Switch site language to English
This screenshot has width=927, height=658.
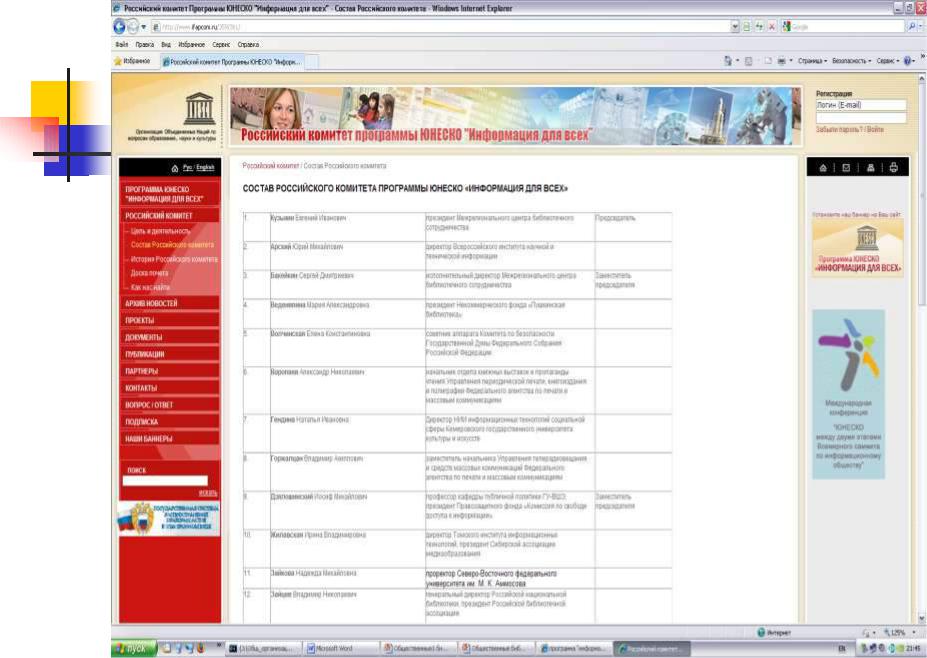point(205,168)
